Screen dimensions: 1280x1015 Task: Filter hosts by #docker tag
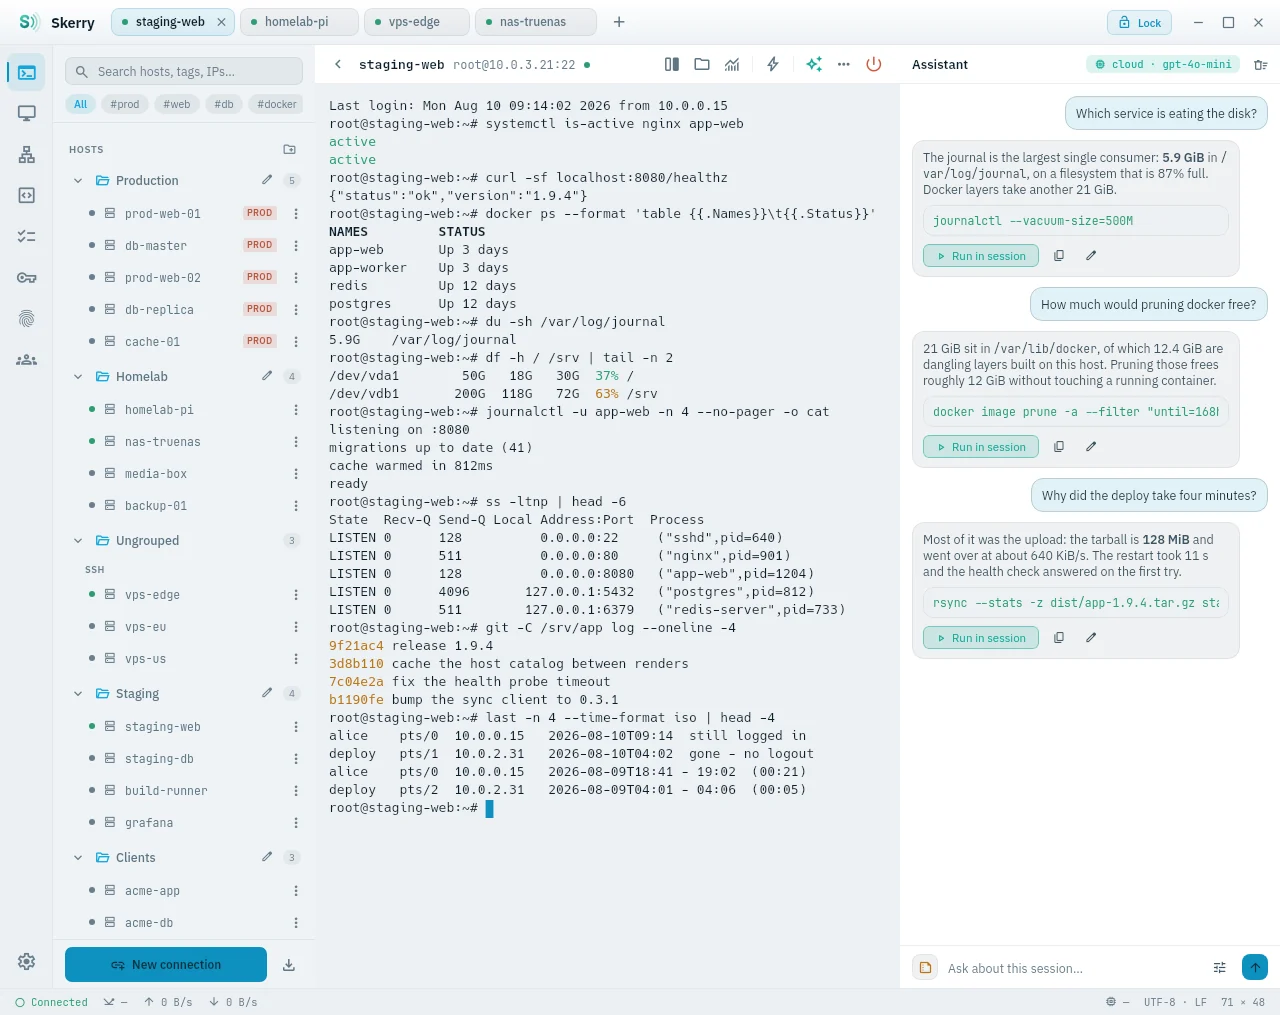(277, 104)
